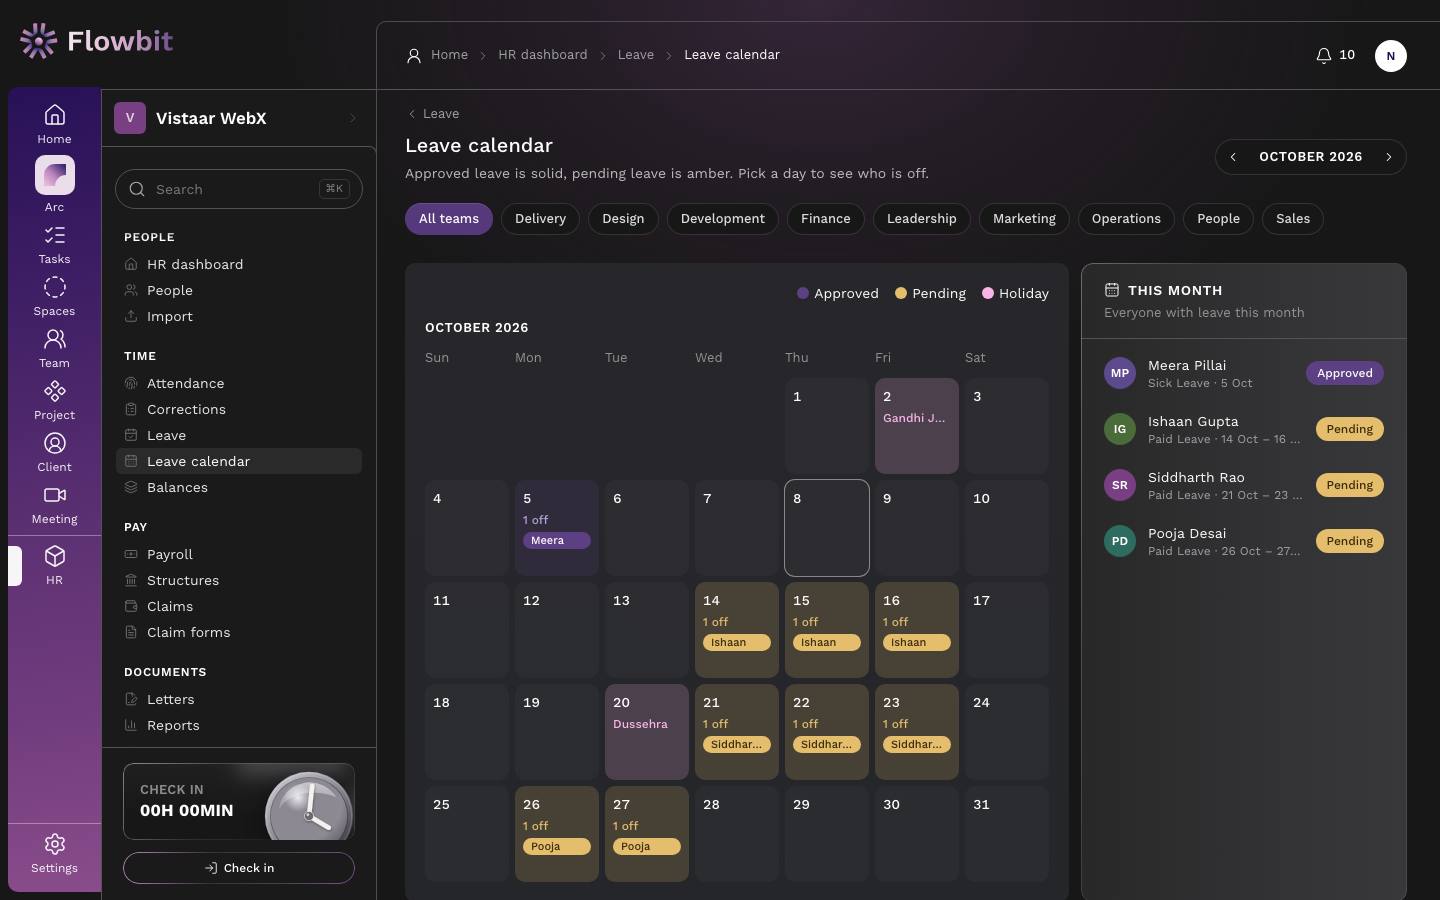The height and width of the screenshot is (900, 1440).
Task: Click the notifications bell icon
Action: (1323, 55)
